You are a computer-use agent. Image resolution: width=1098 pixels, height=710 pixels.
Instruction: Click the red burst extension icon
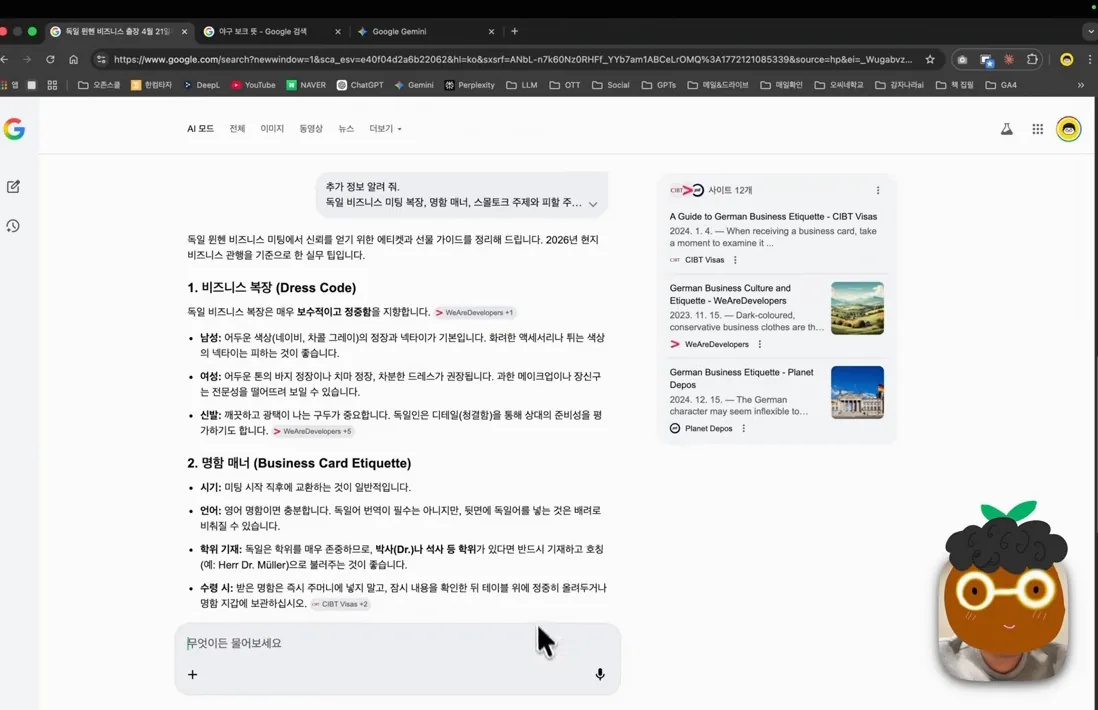(1009, 60)
